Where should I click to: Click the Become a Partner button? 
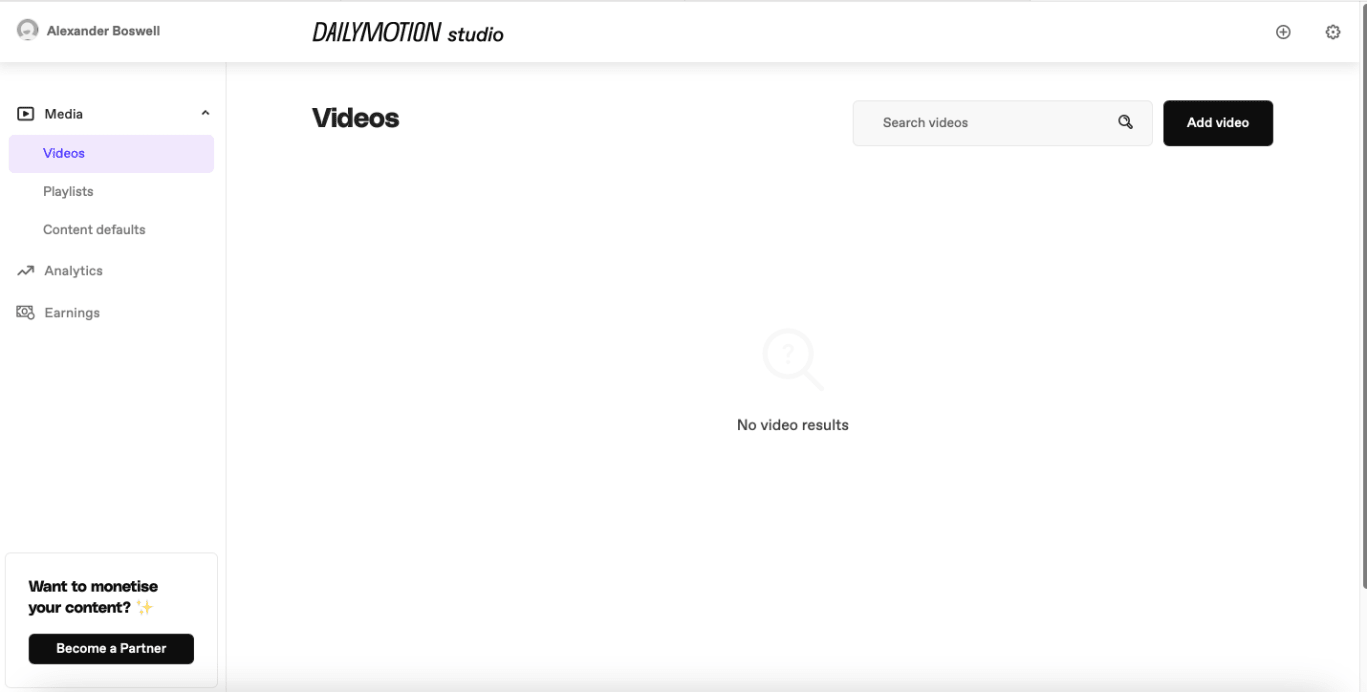[111, 649]
